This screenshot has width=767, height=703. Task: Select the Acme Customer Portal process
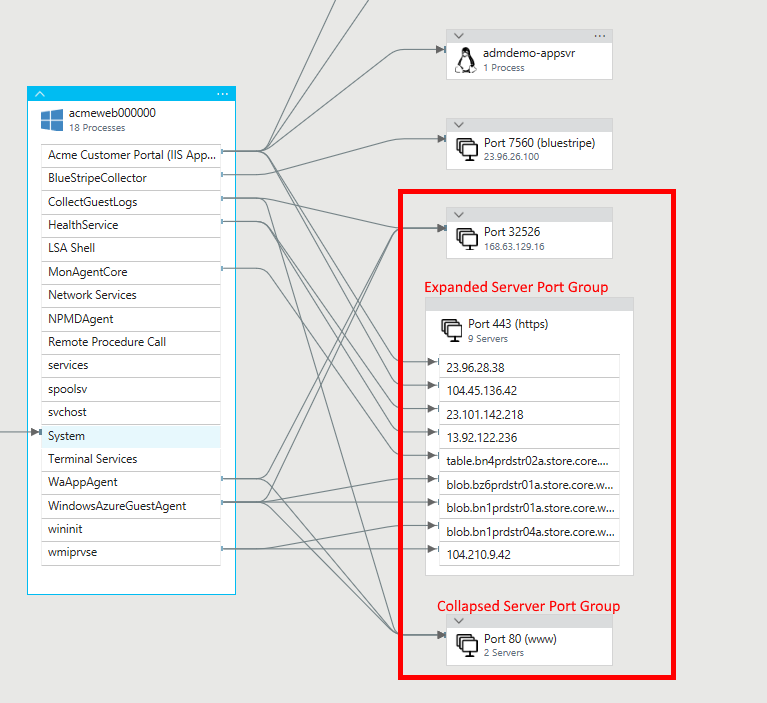(x=131, y=155)
